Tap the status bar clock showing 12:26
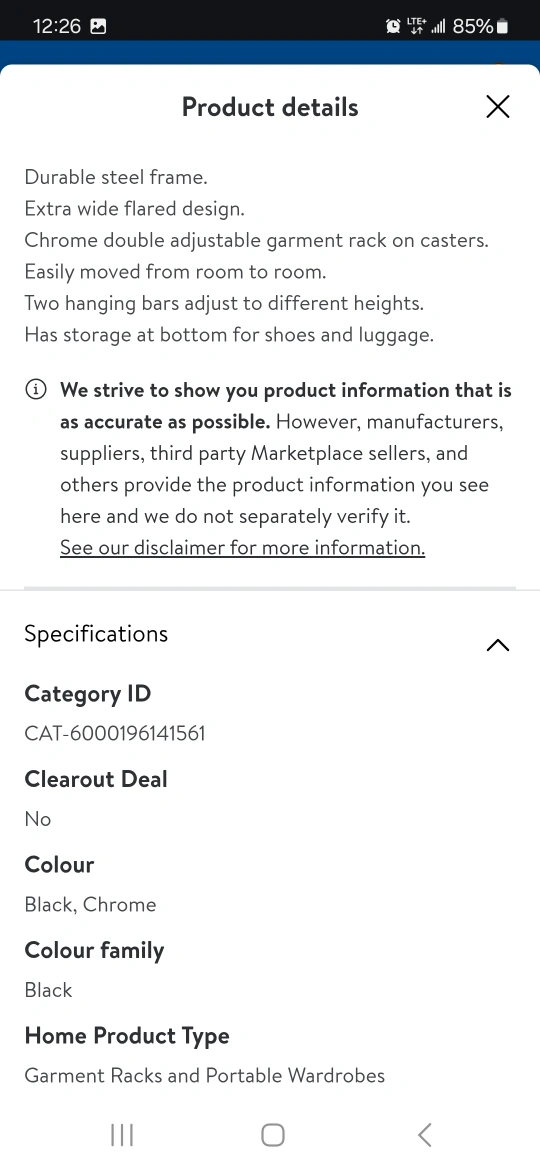 click(x=57, y=27)
